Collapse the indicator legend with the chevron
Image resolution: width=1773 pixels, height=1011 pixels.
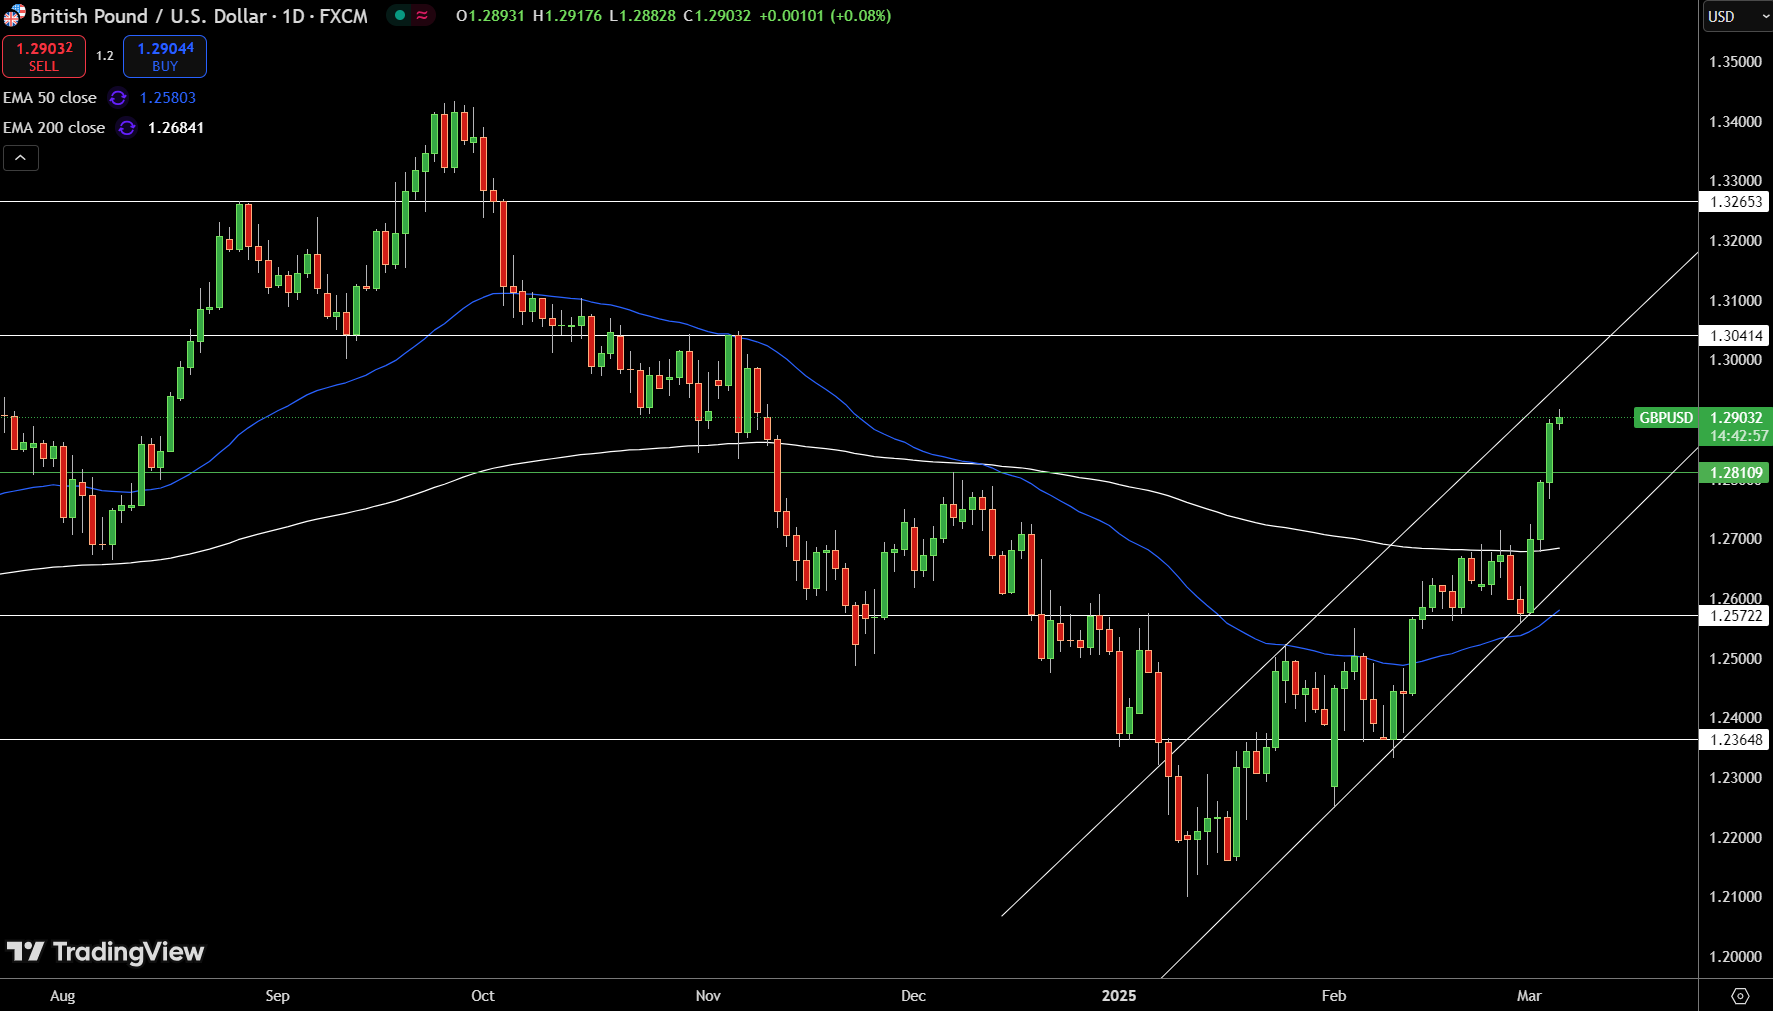pyautogui.click(x=21, y=158)
